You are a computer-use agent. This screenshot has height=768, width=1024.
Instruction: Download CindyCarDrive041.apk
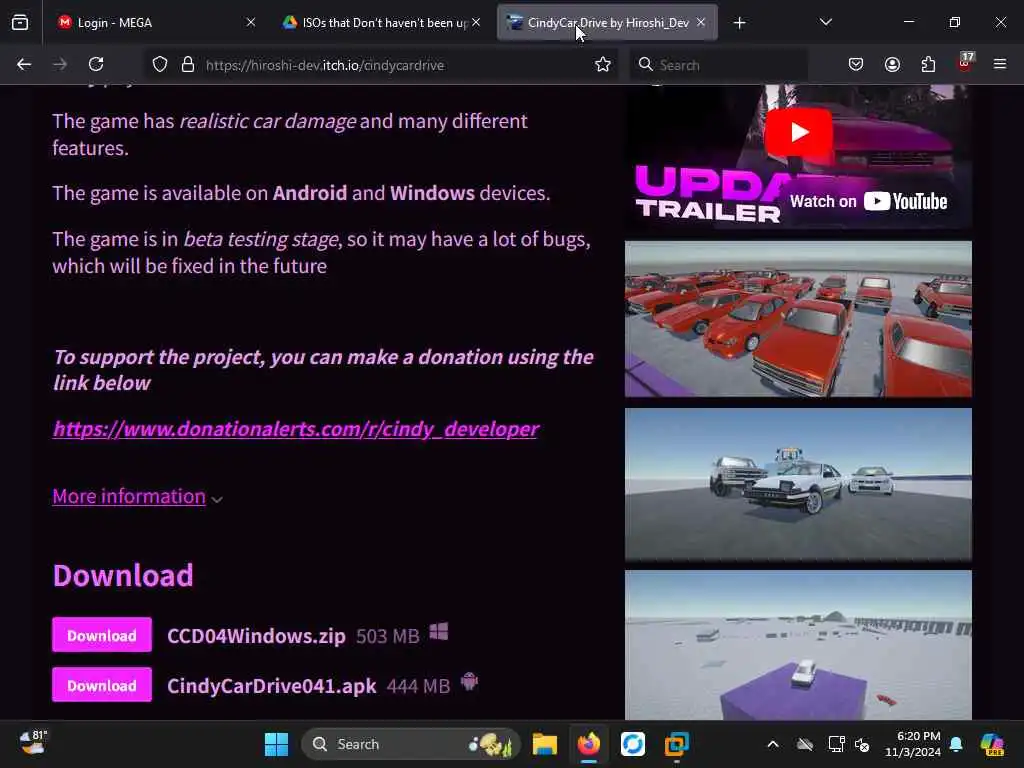pos(102,684)
